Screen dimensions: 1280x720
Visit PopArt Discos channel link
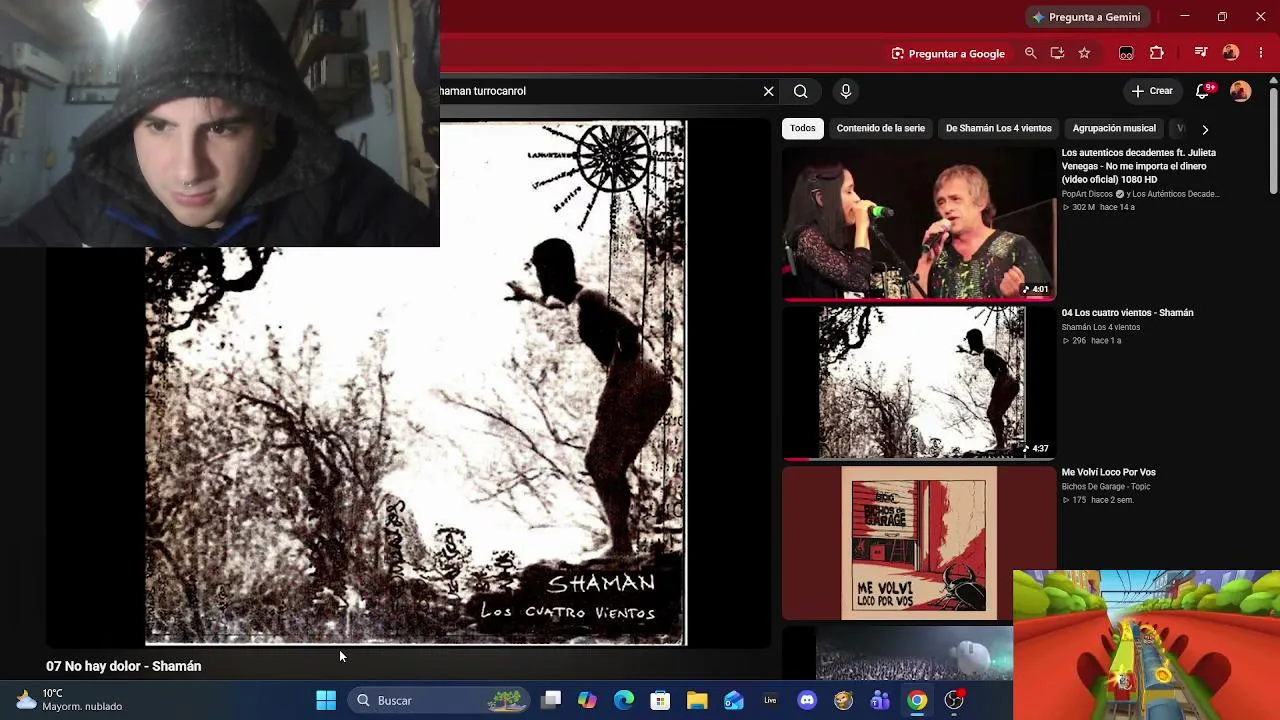tap(1087, 194)
